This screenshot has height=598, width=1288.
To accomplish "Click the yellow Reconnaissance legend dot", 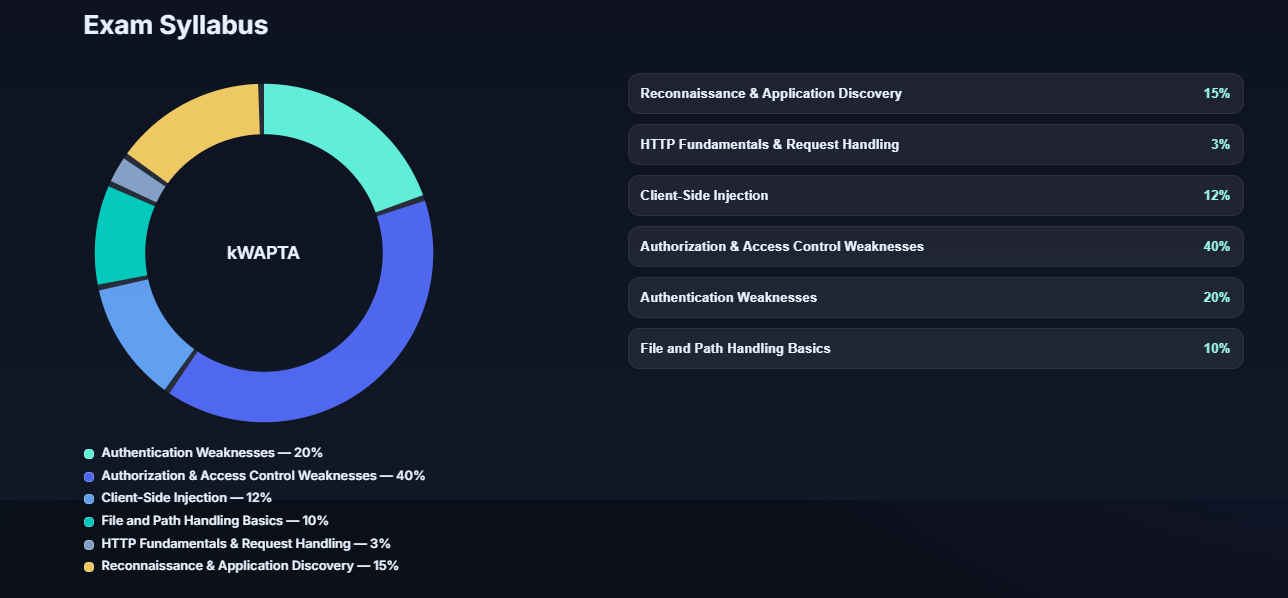I will 89,567.
